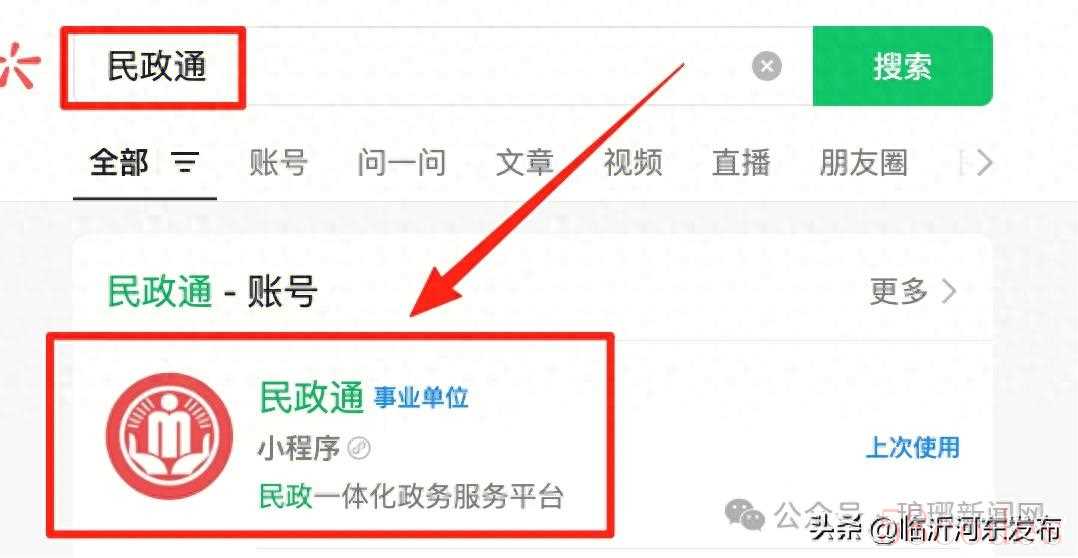The image size is (1078, 558).
Task: Click the 上次使用 label
Action: (912, 447)
